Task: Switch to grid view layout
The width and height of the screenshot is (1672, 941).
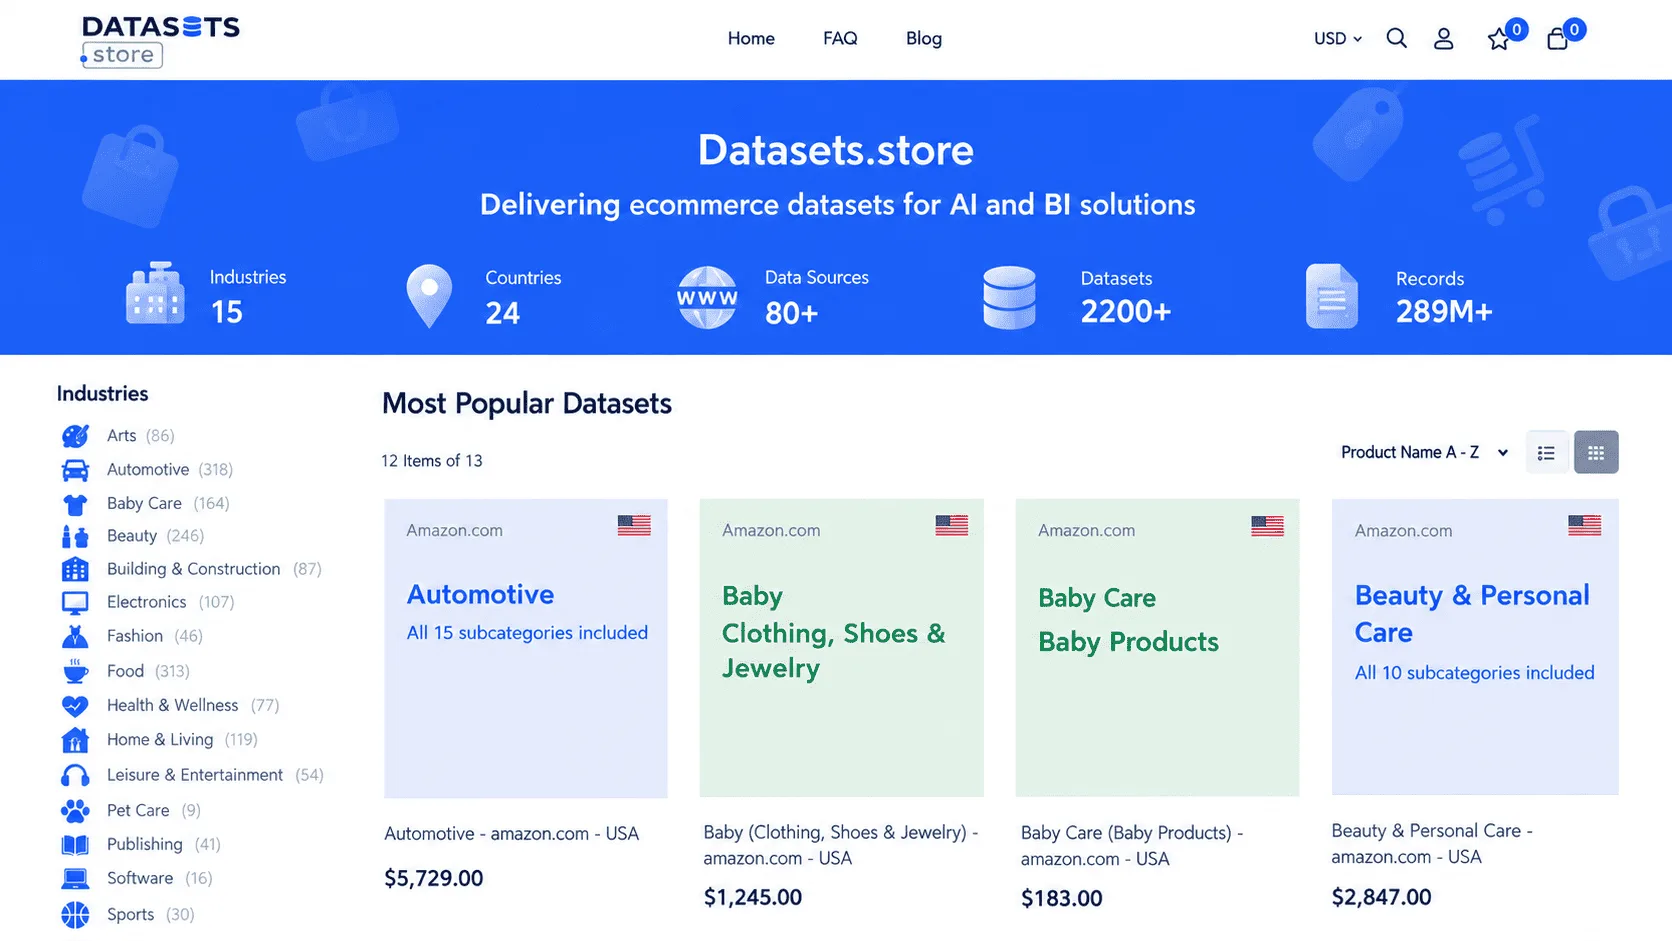Action: tap(1596, 453)
